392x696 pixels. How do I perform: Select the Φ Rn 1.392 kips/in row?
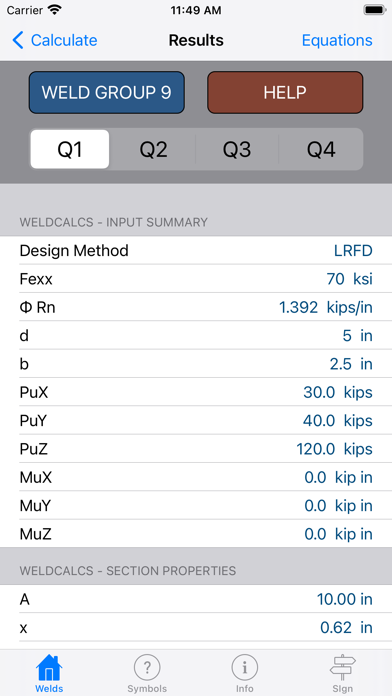pyautogui.click(x=196, y=307)
